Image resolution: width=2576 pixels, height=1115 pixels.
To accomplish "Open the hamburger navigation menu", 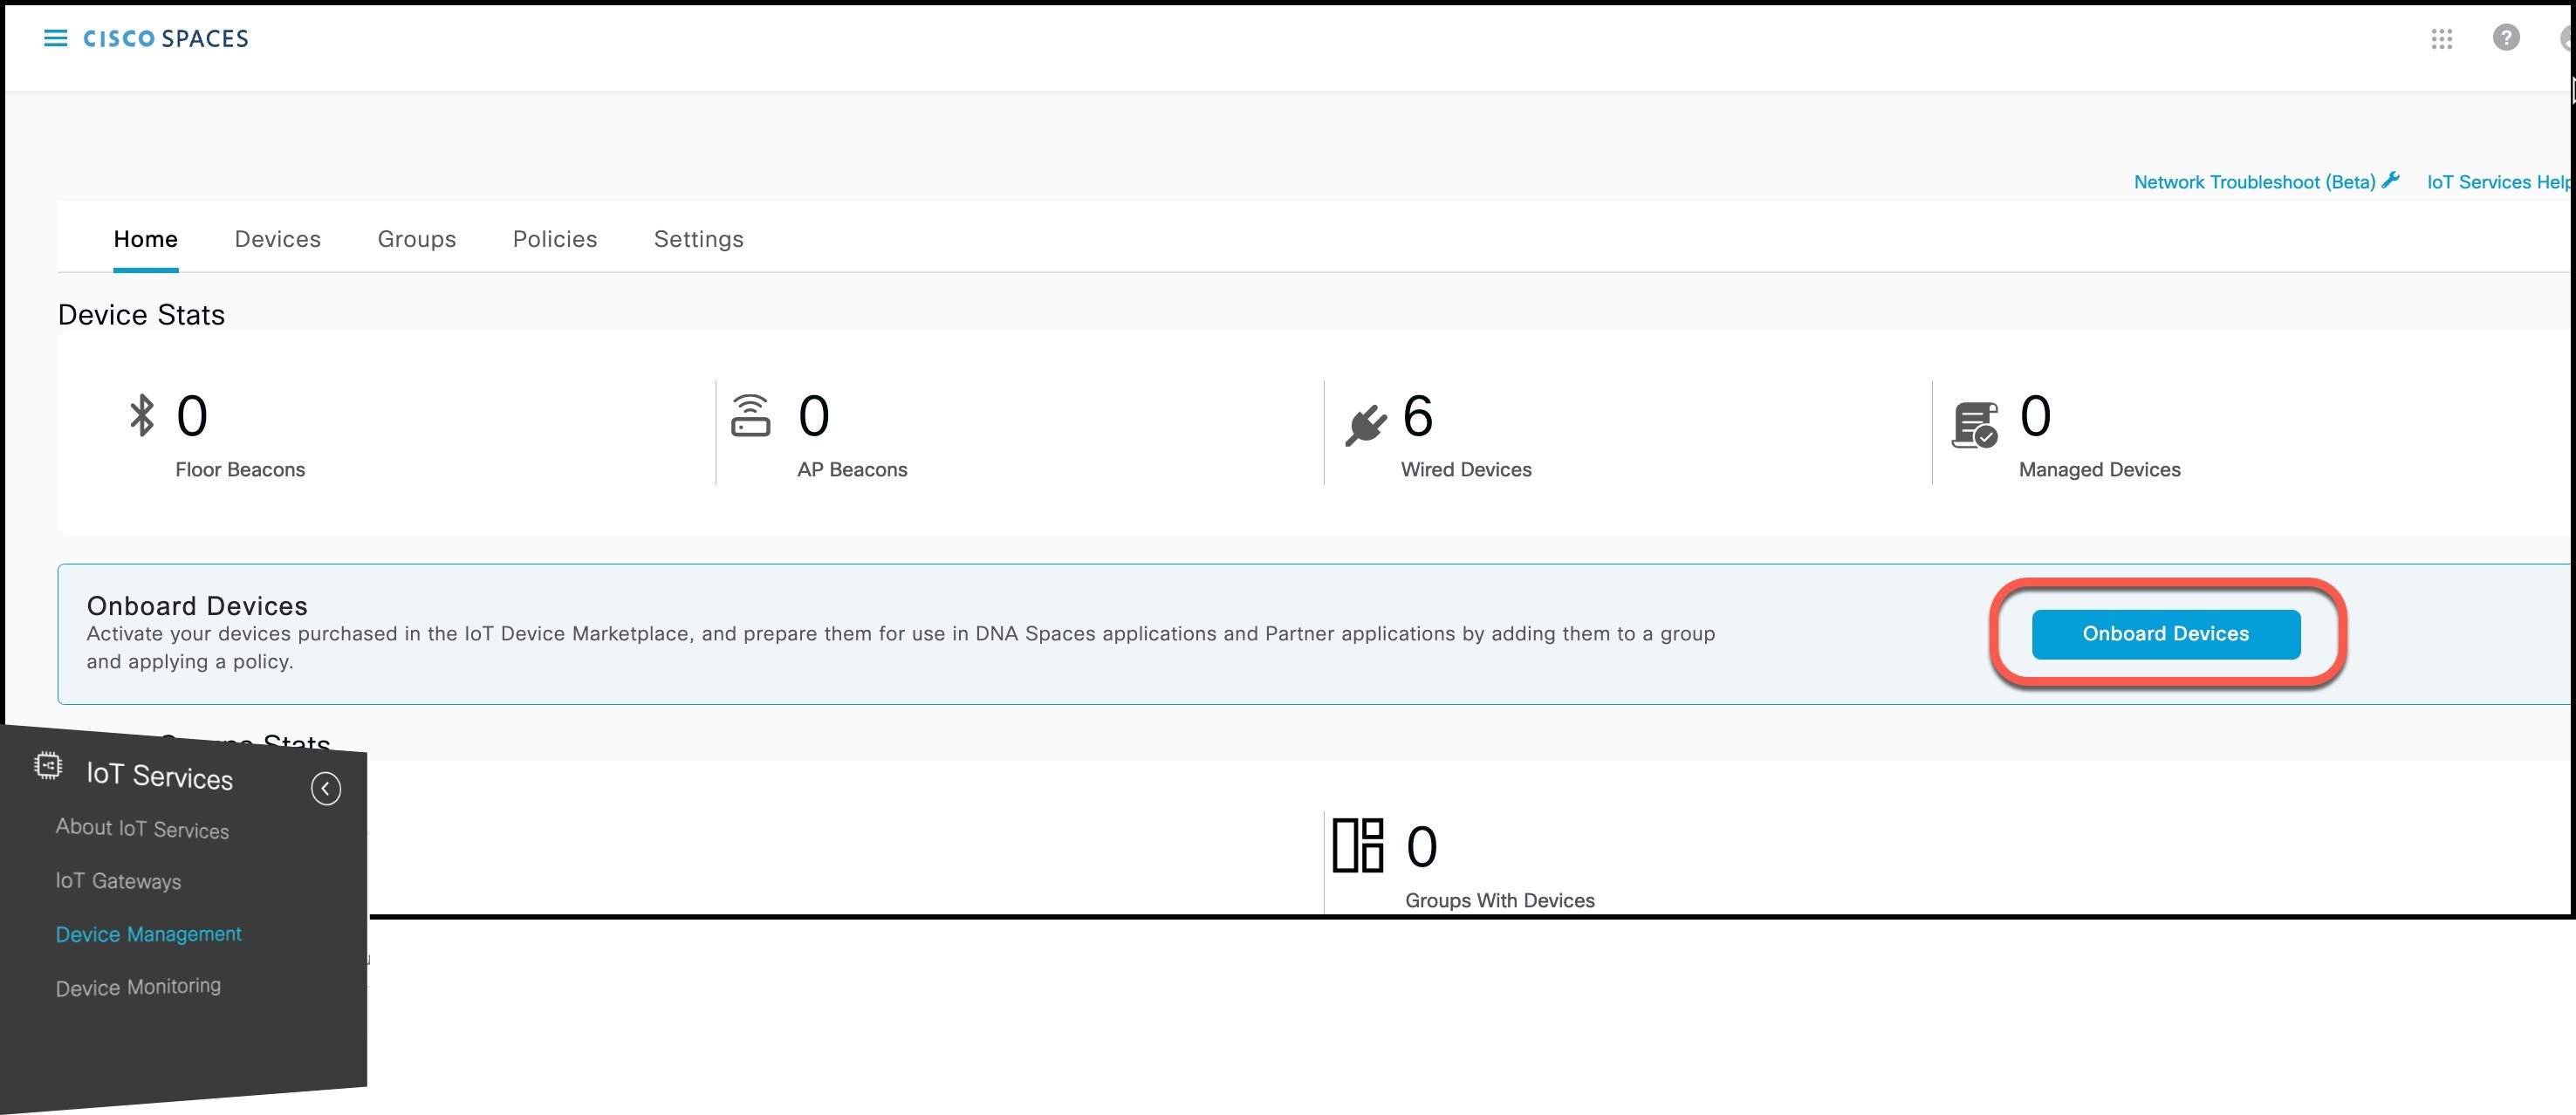I will (x=55, y=38).
